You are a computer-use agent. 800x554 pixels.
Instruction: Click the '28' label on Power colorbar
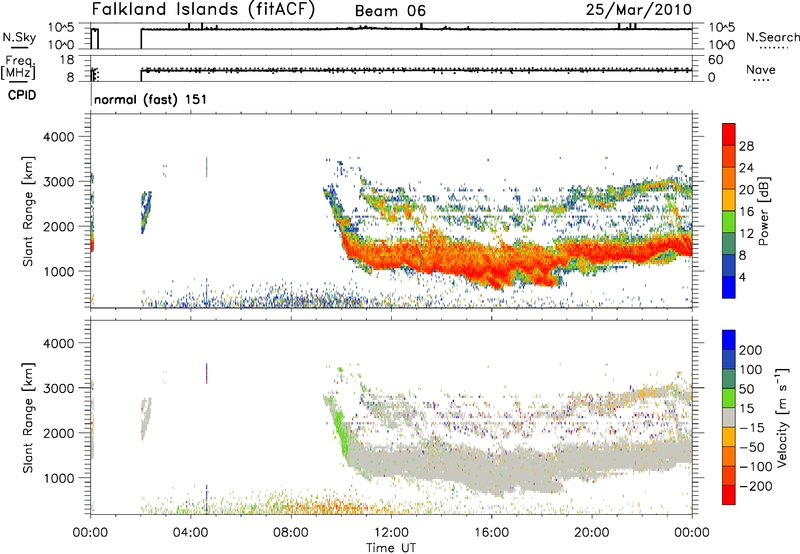click(x=746, y=146)
